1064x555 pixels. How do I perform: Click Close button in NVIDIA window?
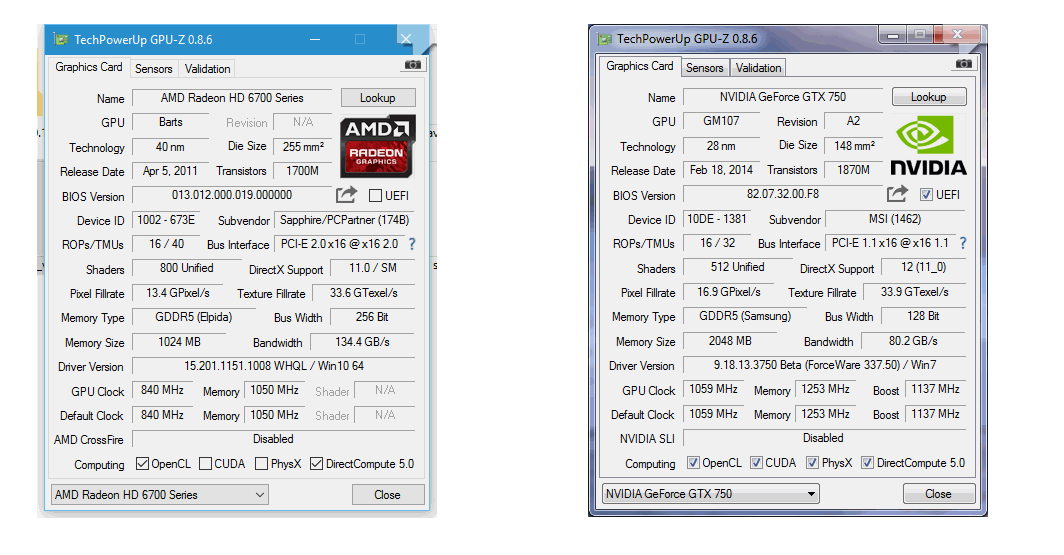[x=939, y=493]
